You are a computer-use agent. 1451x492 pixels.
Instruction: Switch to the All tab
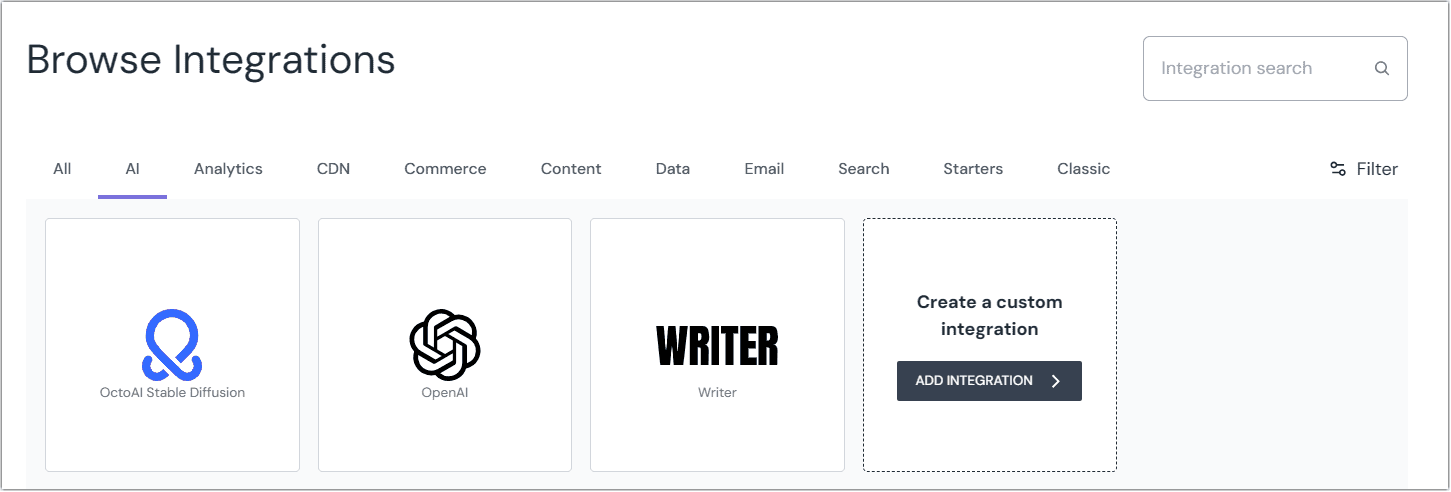click(x=62, y=169)
